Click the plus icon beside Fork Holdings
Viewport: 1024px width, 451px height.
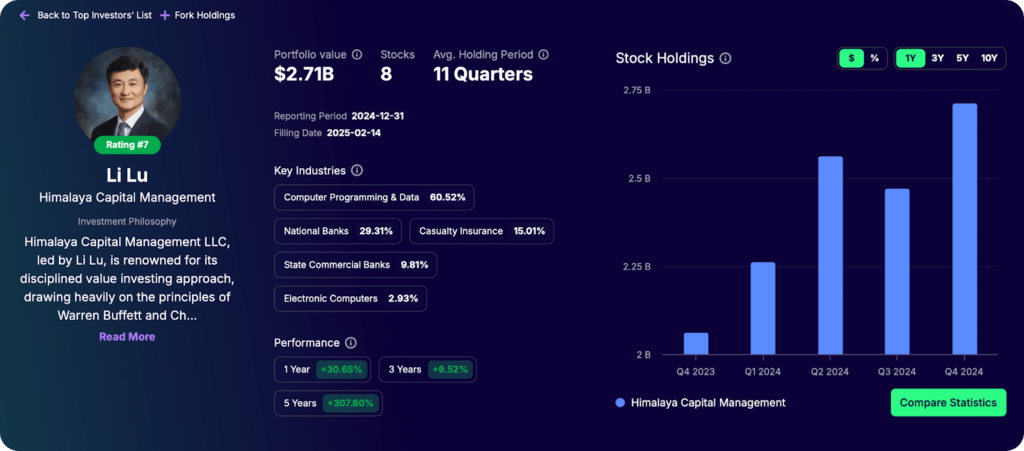(x=165, y=15)
